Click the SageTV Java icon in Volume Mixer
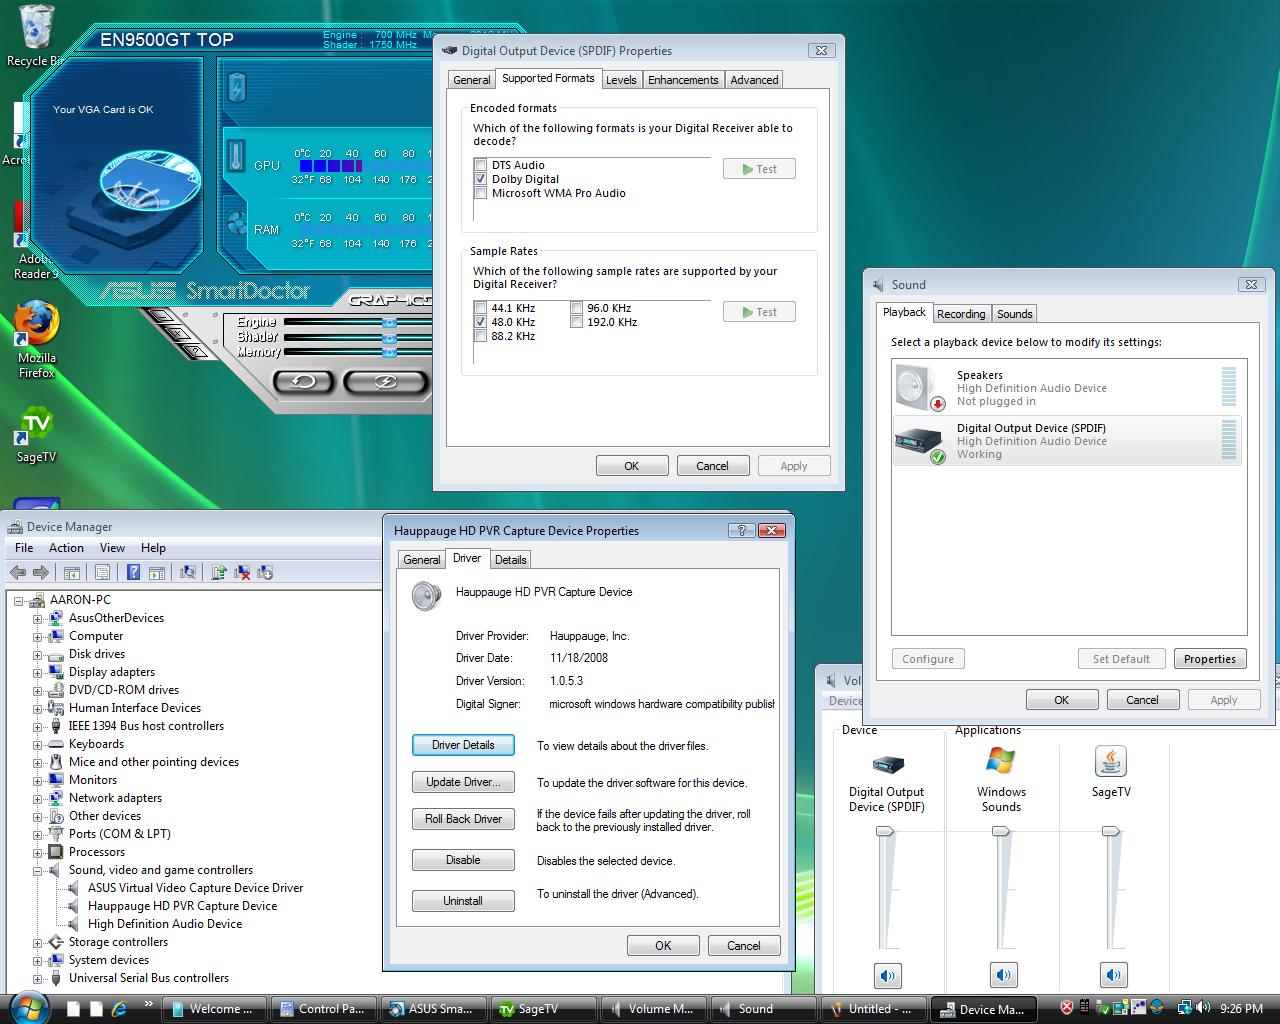The height and width of the screenshot is (1024, 1280). [1111, 761]
